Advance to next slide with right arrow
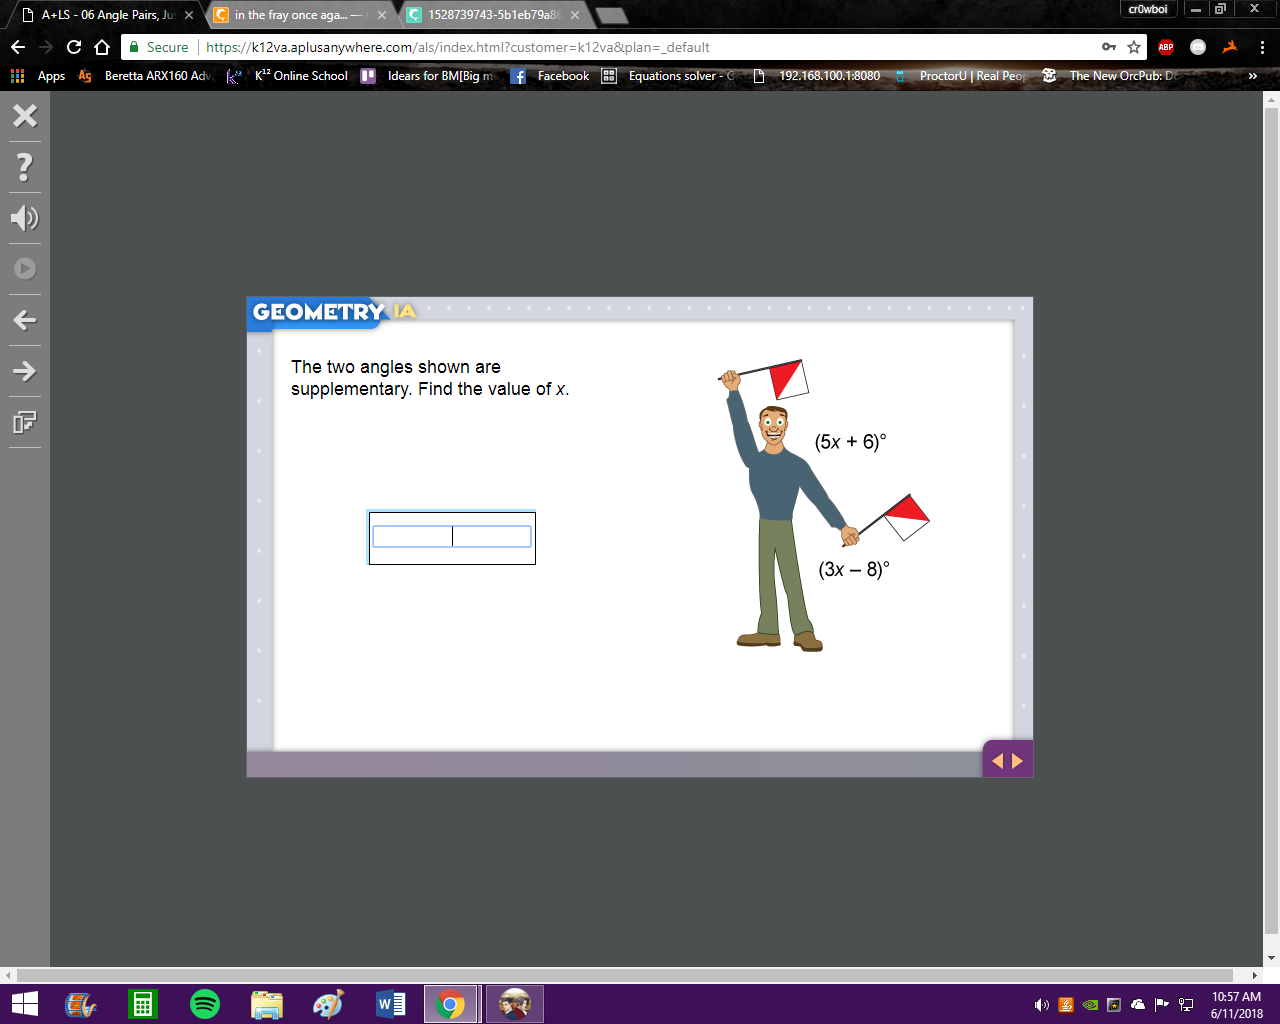This screenshot has width=1280, height=1024. pyautogui.click(x=25, y=371)
